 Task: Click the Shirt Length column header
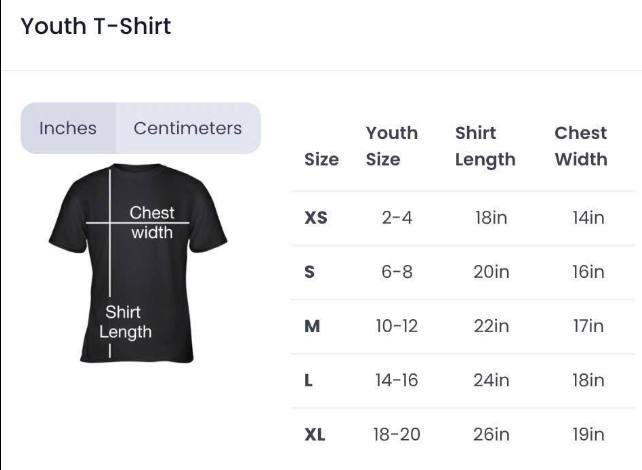pyautogui.click(x=485, y=146)
